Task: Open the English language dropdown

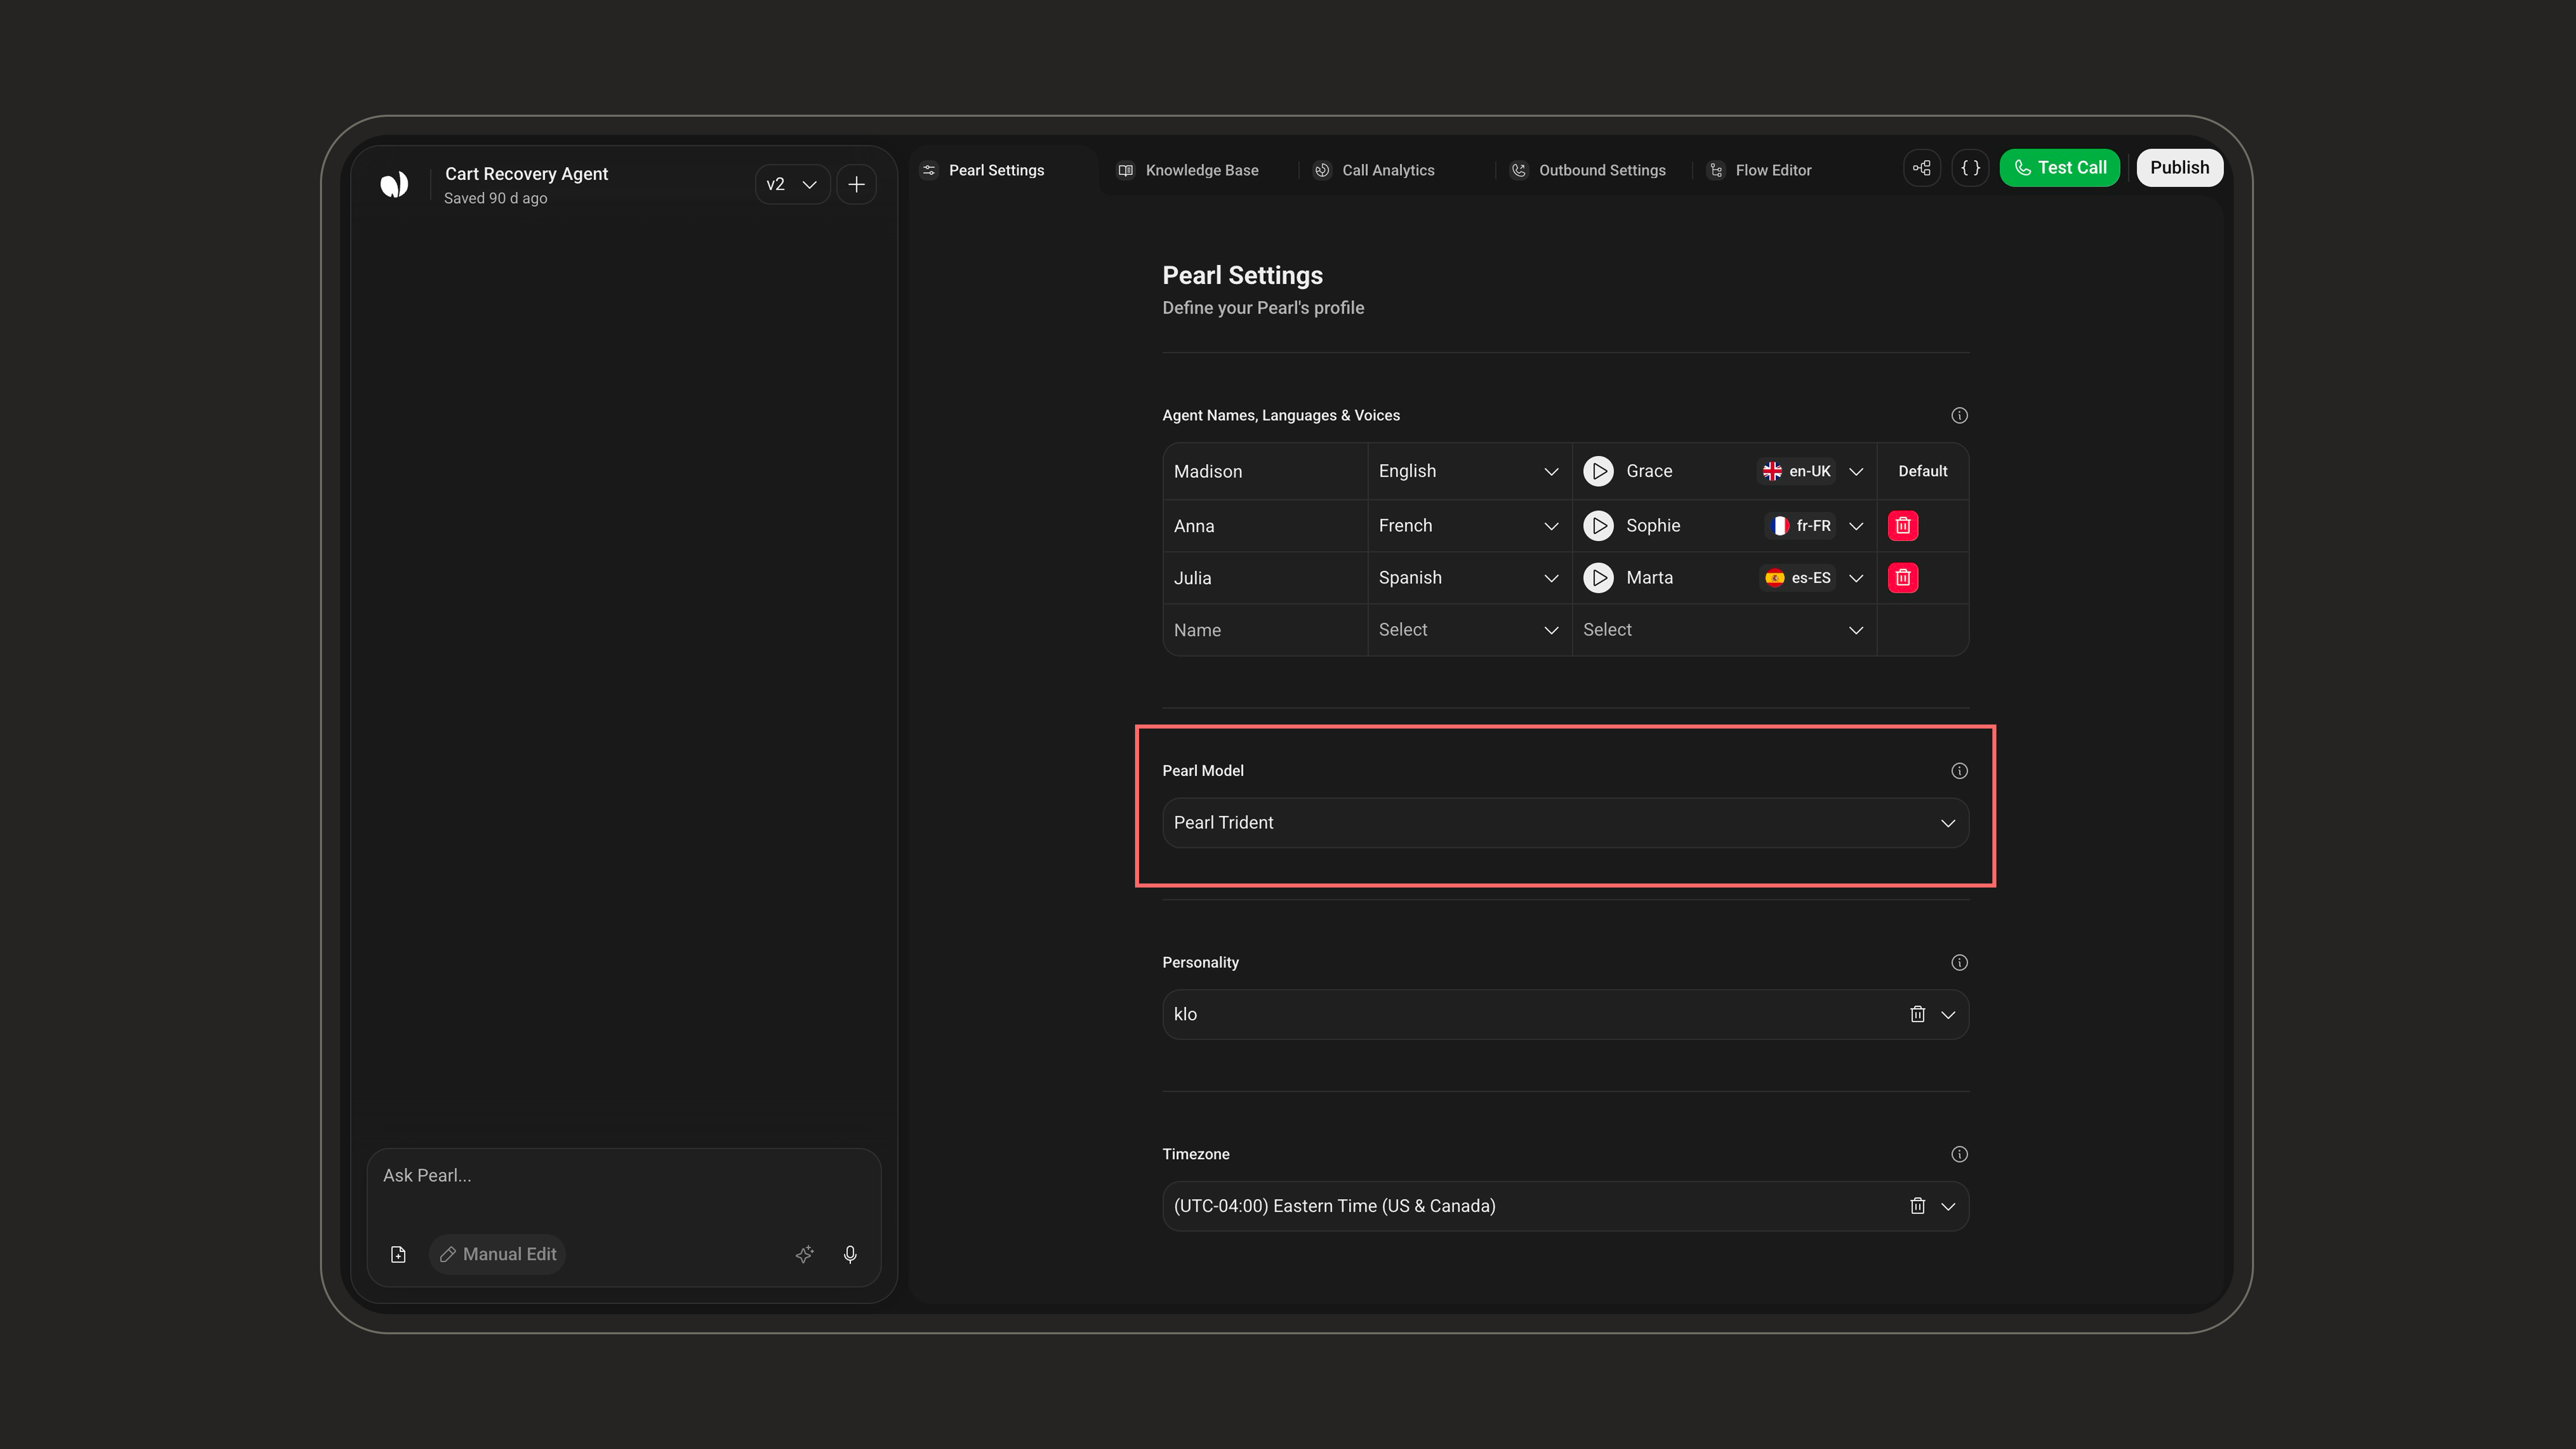Action: pyautogui.click(x=1469, y=471)
